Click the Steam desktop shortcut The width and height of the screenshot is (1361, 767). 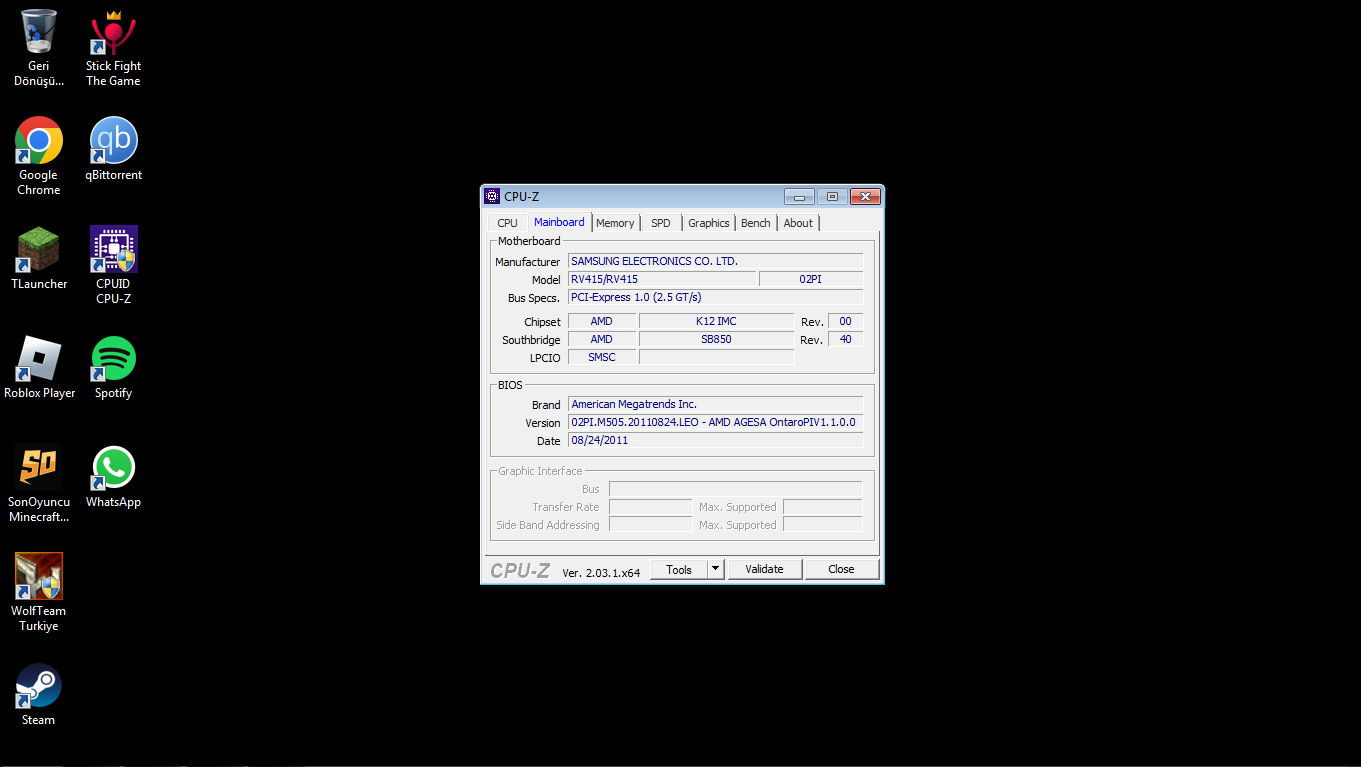tap(39, 694)
